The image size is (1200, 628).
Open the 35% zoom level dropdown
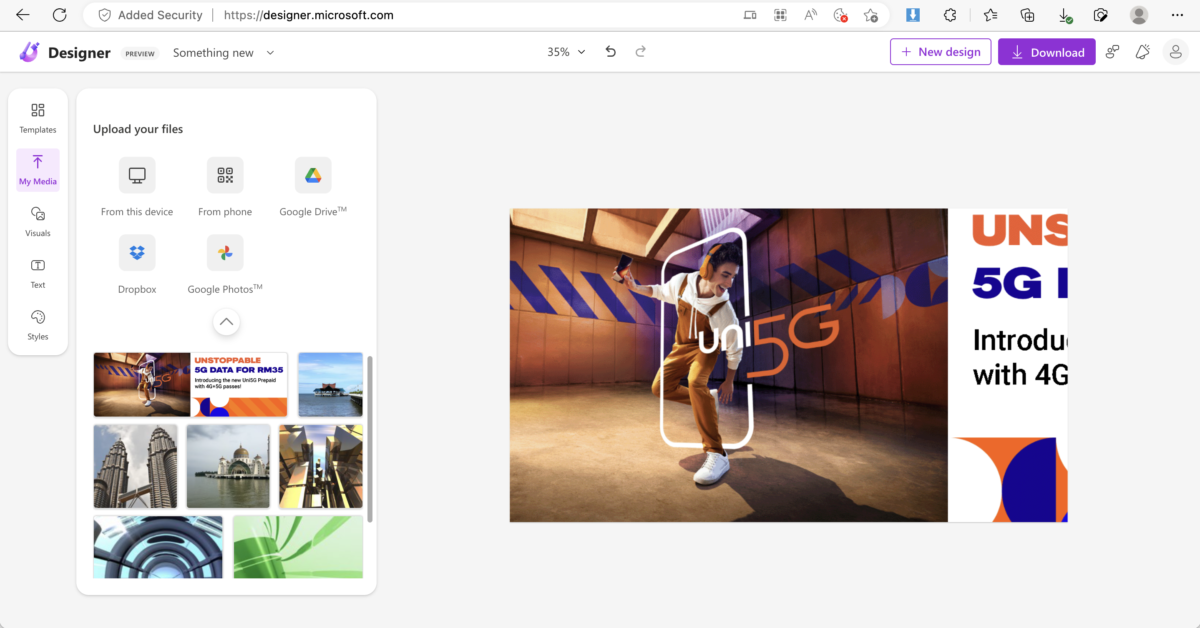click(x=566, y=52)
